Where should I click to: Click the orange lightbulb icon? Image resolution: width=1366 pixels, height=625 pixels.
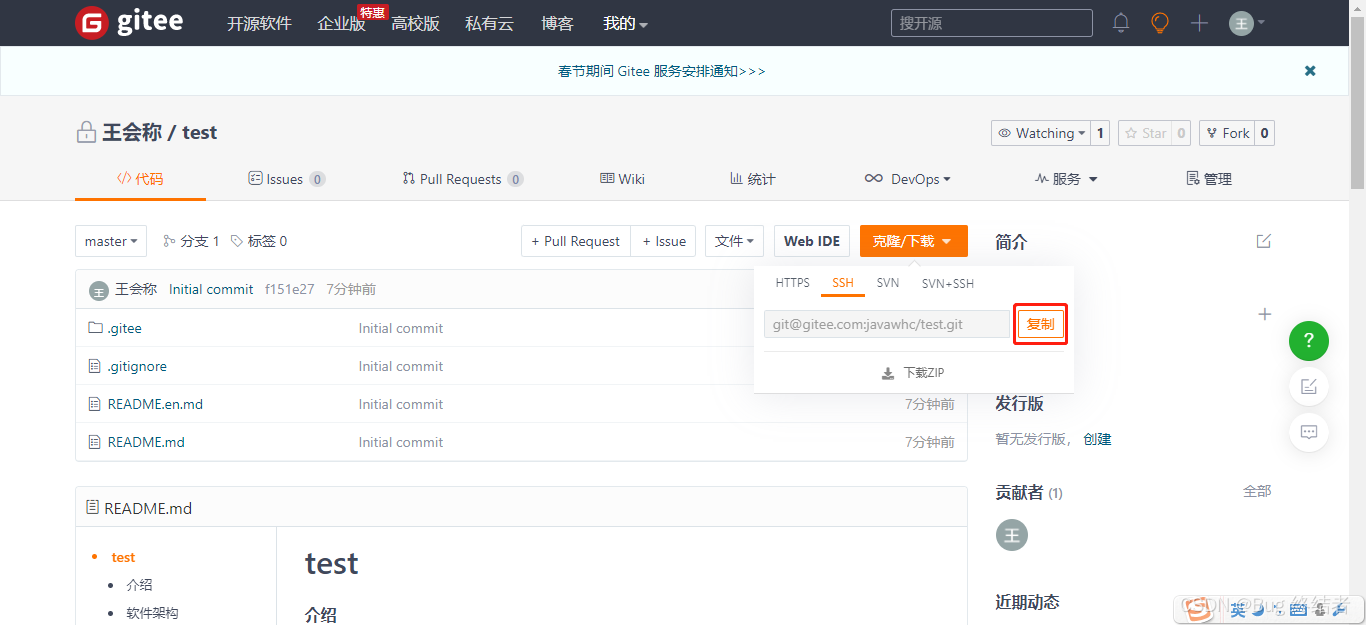point(1160,23)
